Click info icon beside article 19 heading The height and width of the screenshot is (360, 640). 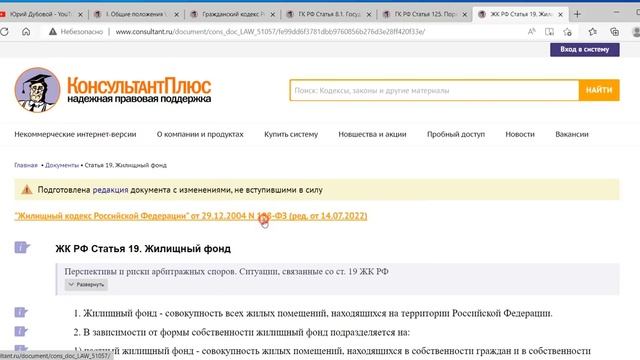(22, 247)
